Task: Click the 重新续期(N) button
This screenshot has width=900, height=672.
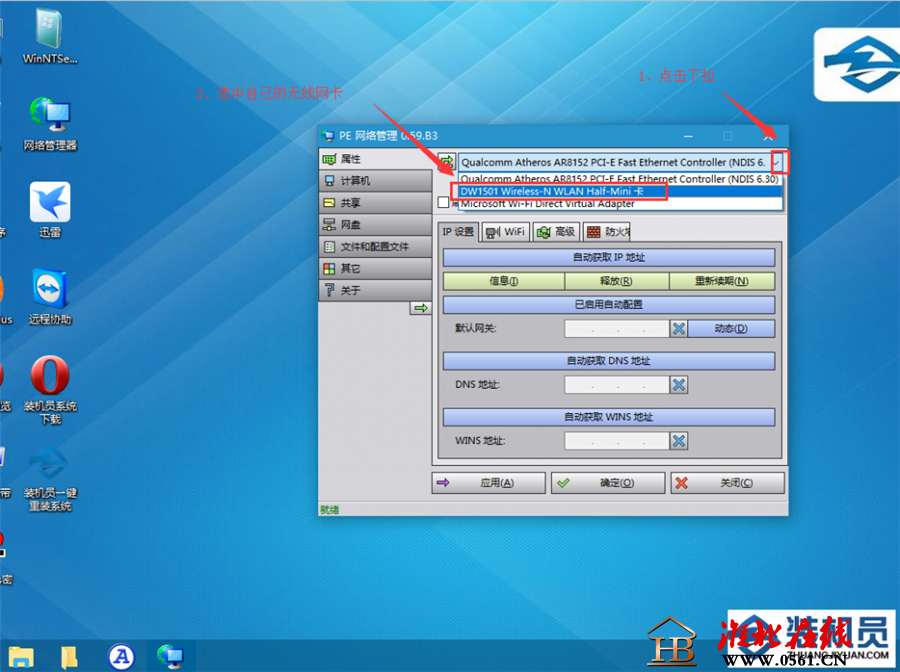Action: (x=722, y=281)
